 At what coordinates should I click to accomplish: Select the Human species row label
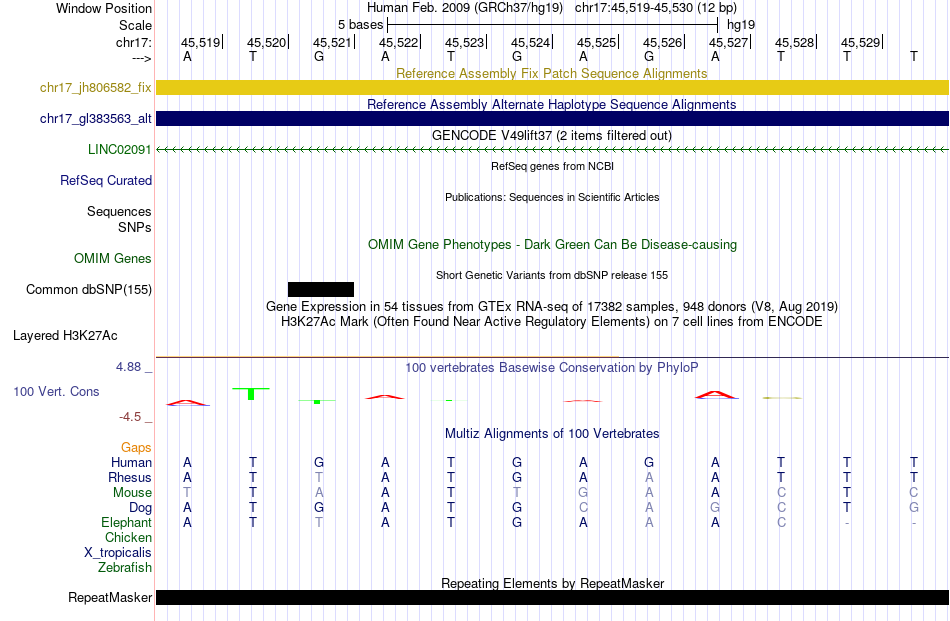[131, 462]
